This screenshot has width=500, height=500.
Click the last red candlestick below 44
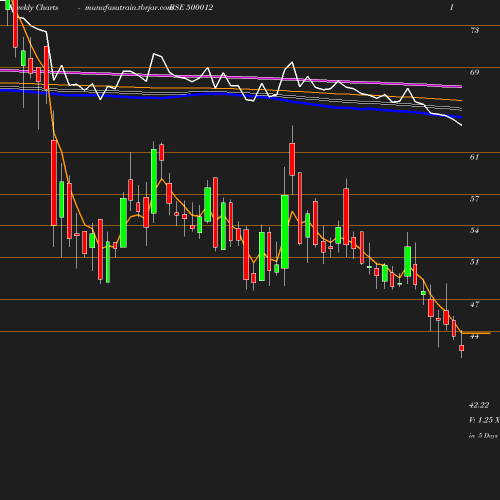462,348
